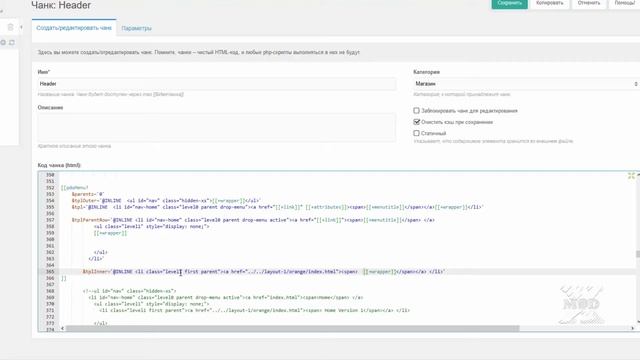Click the code editor vertical scrollbar thumb
This screenshot has width=640, height=360.
click(638, 253)
